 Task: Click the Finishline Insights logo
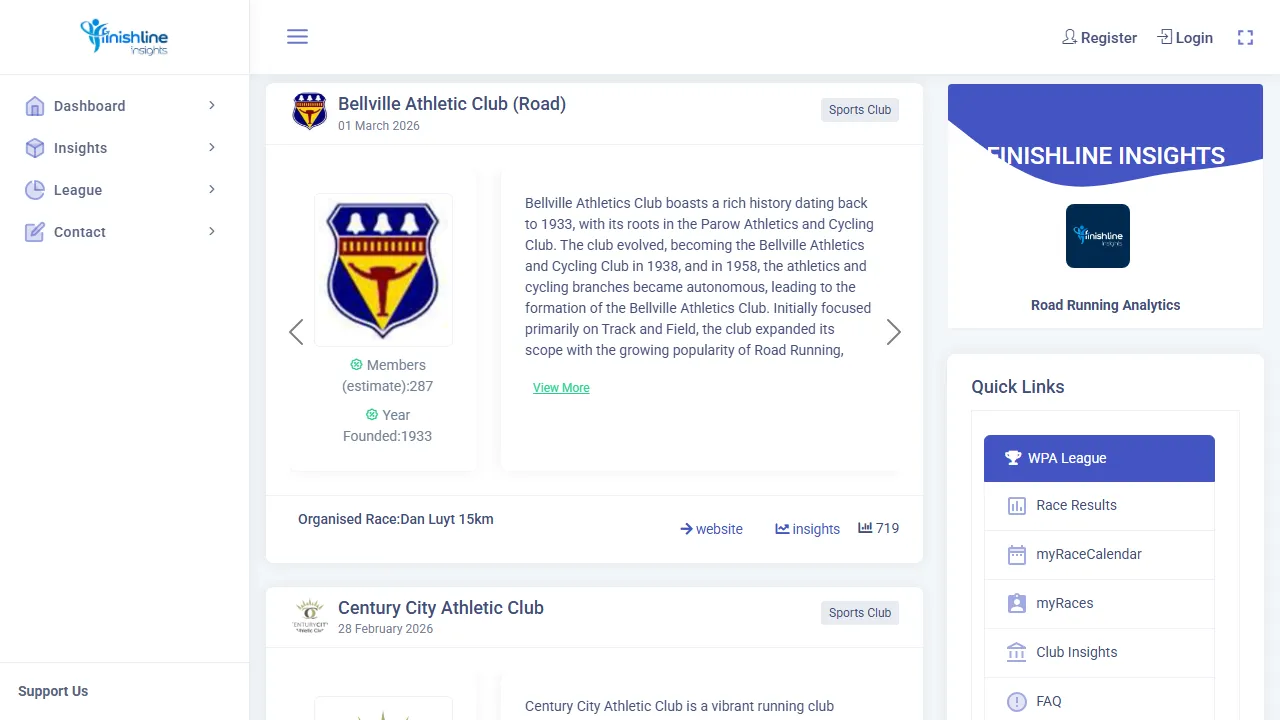tap(124, 37)
